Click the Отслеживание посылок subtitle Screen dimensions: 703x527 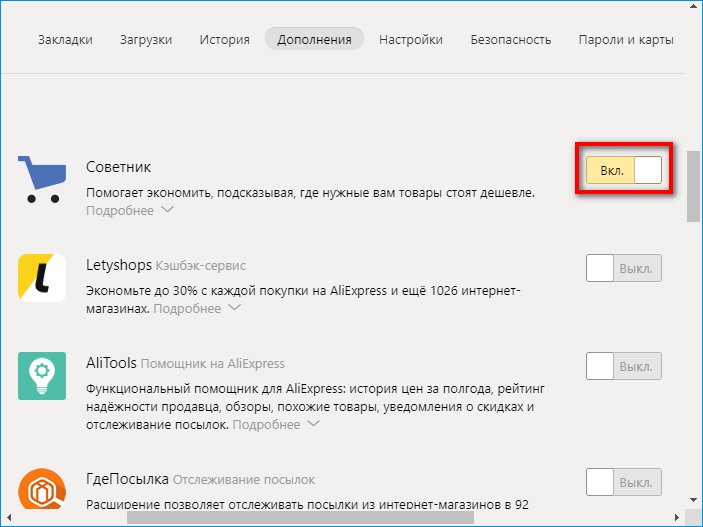pyautogui.click(x=244, y=480)
